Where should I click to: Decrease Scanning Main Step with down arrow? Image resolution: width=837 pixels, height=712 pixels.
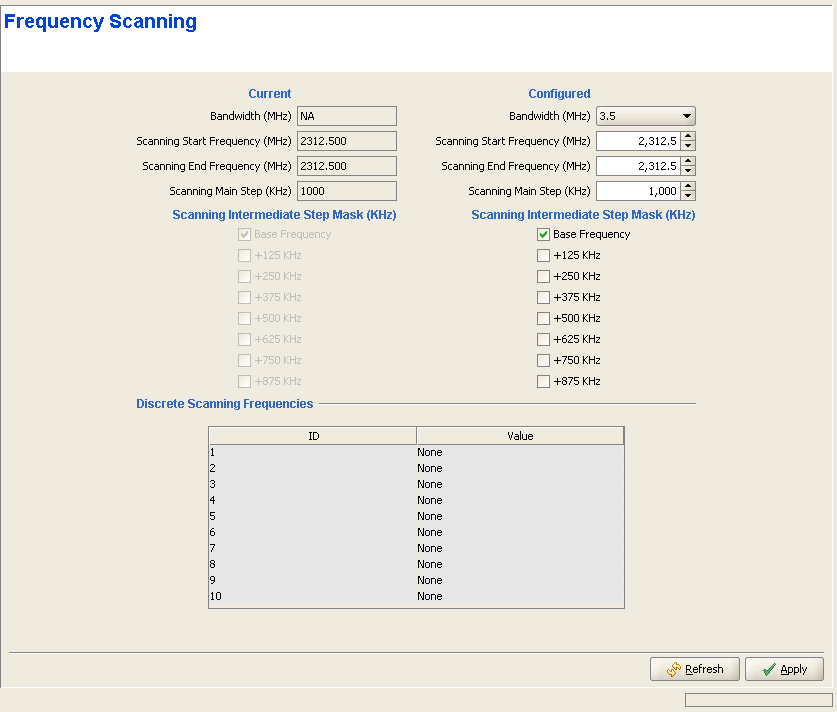(x=688, y=196)
